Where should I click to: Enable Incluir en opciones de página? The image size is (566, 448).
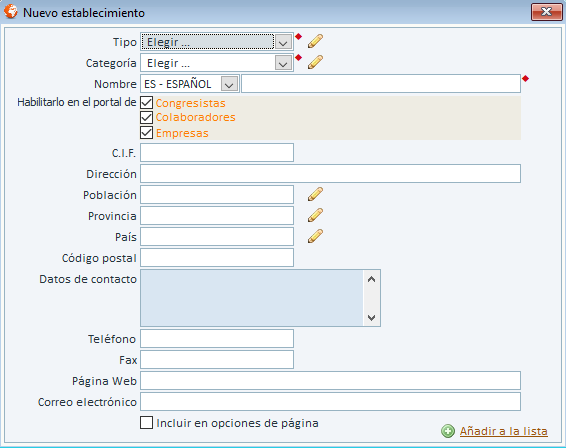pos(146,423)
